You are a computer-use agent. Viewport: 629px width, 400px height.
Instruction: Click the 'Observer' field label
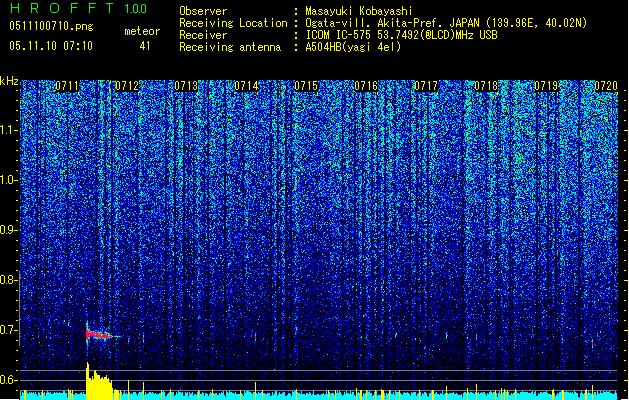(x=203, y=11)
